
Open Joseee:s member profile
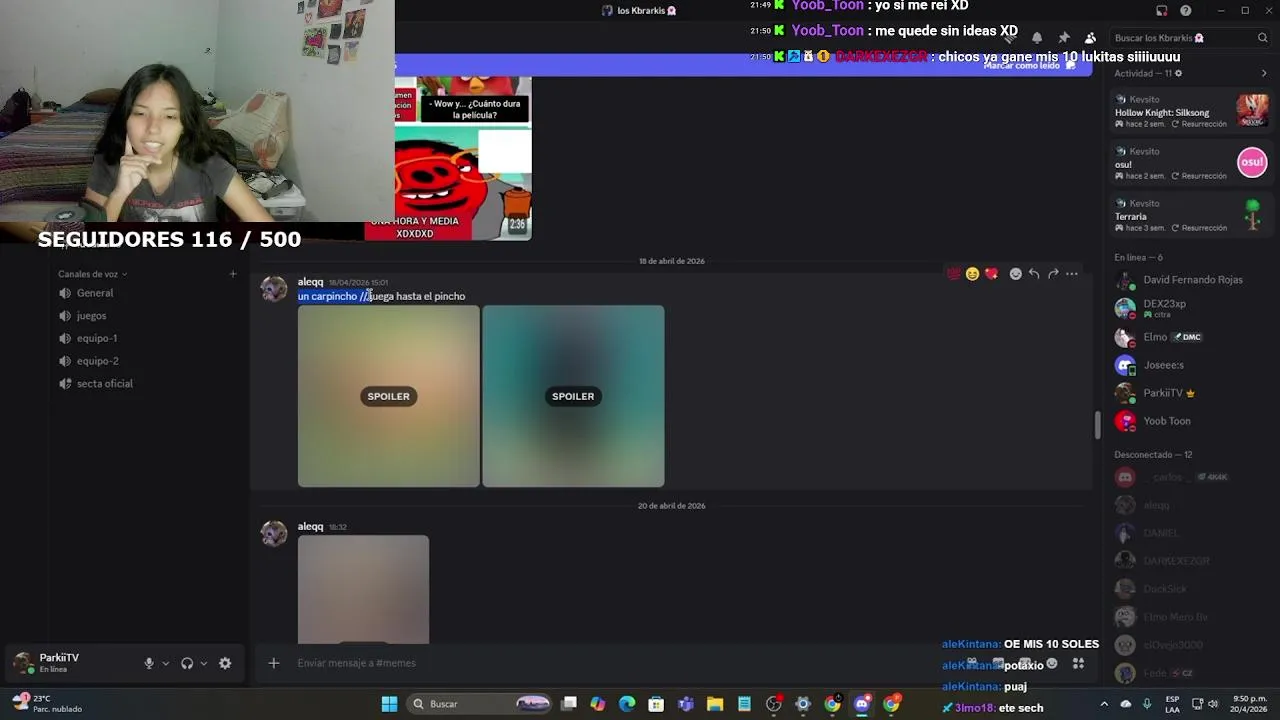(1191, 365)
